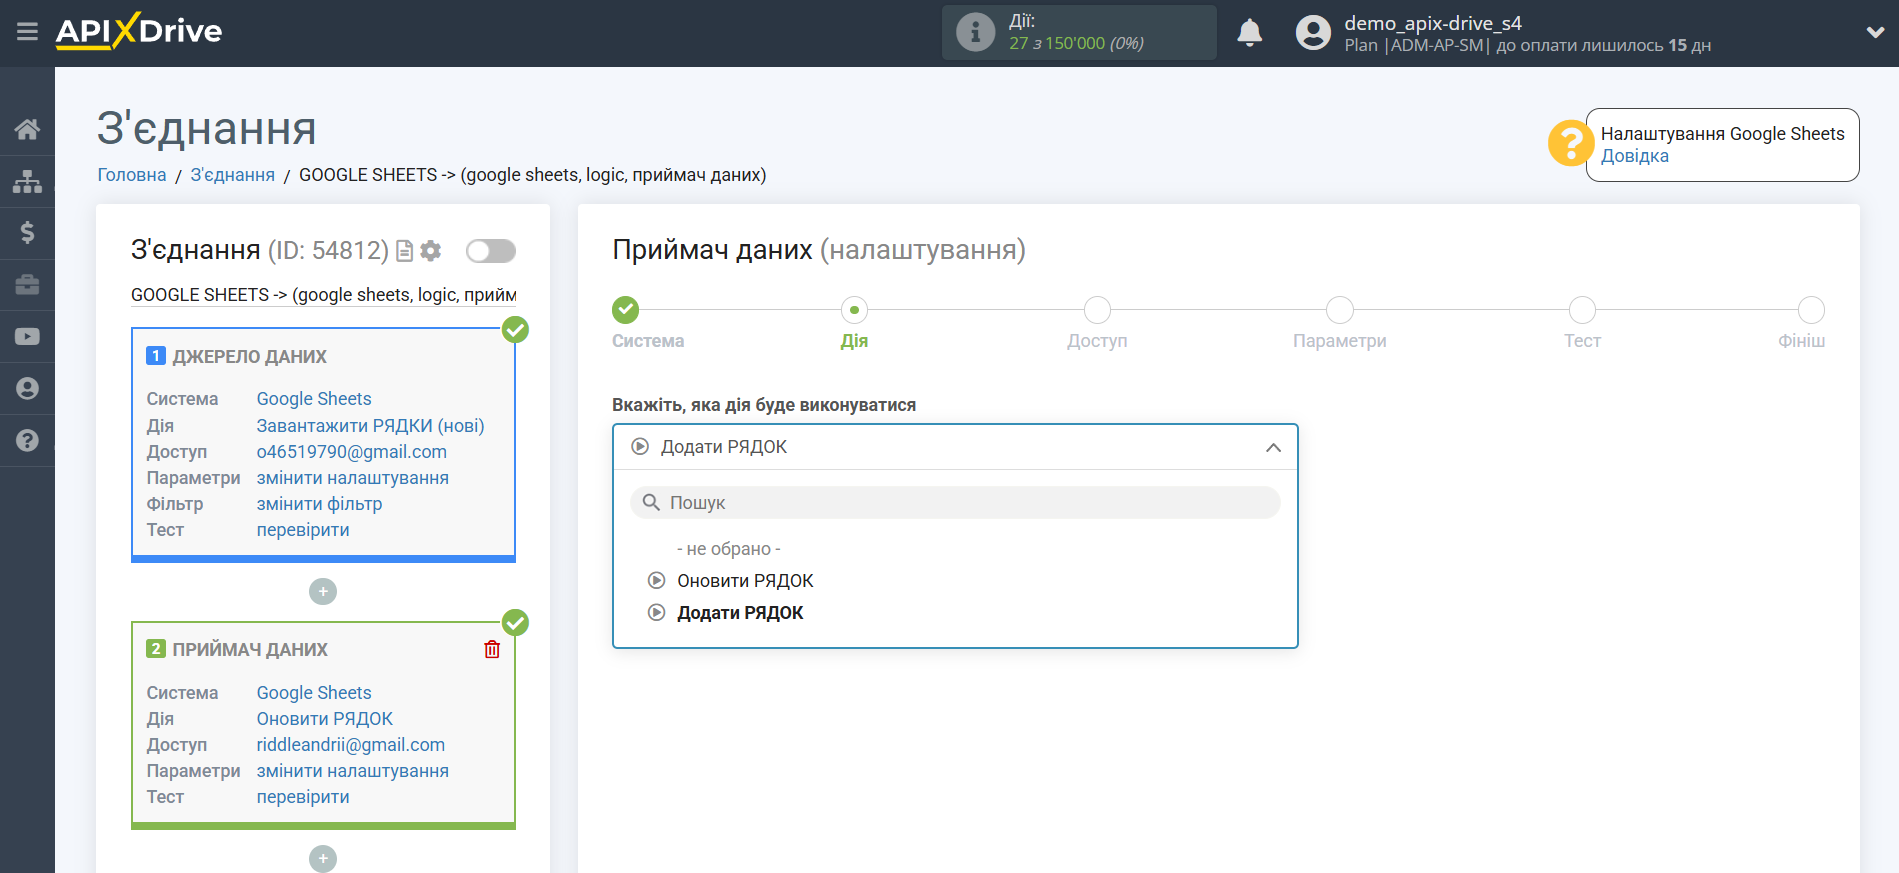Click 'Завантажити РЯДКИ (нові)' link

pos(371,425)
